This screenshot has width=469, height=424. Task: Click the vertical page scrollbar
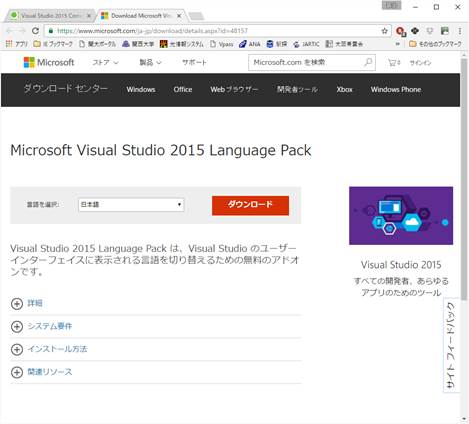point(464,179)
